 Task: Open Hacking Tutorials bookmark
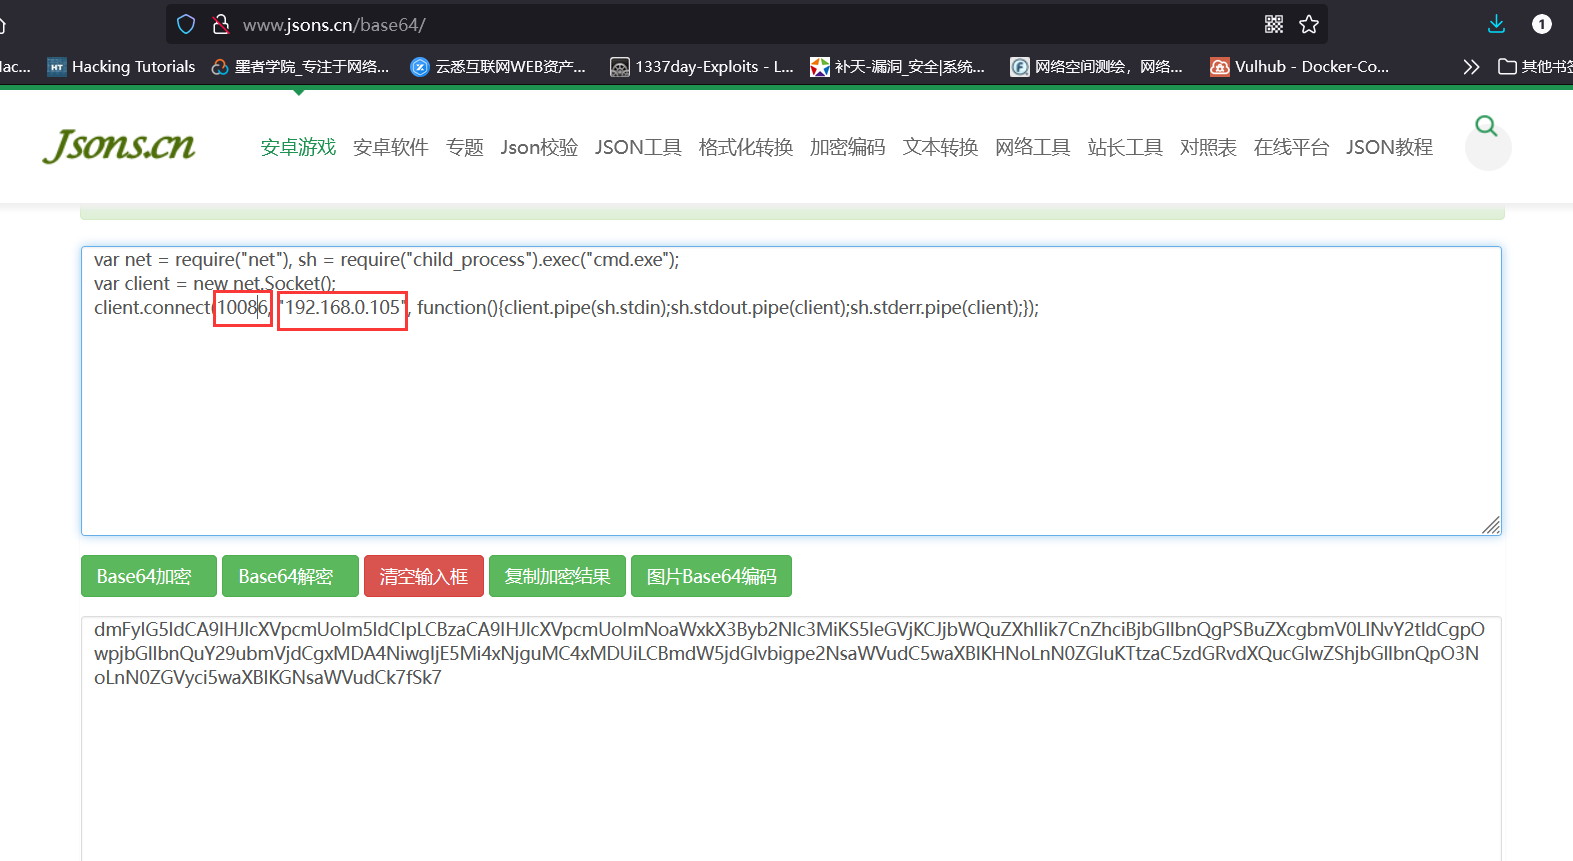click(x=122, y=67)
